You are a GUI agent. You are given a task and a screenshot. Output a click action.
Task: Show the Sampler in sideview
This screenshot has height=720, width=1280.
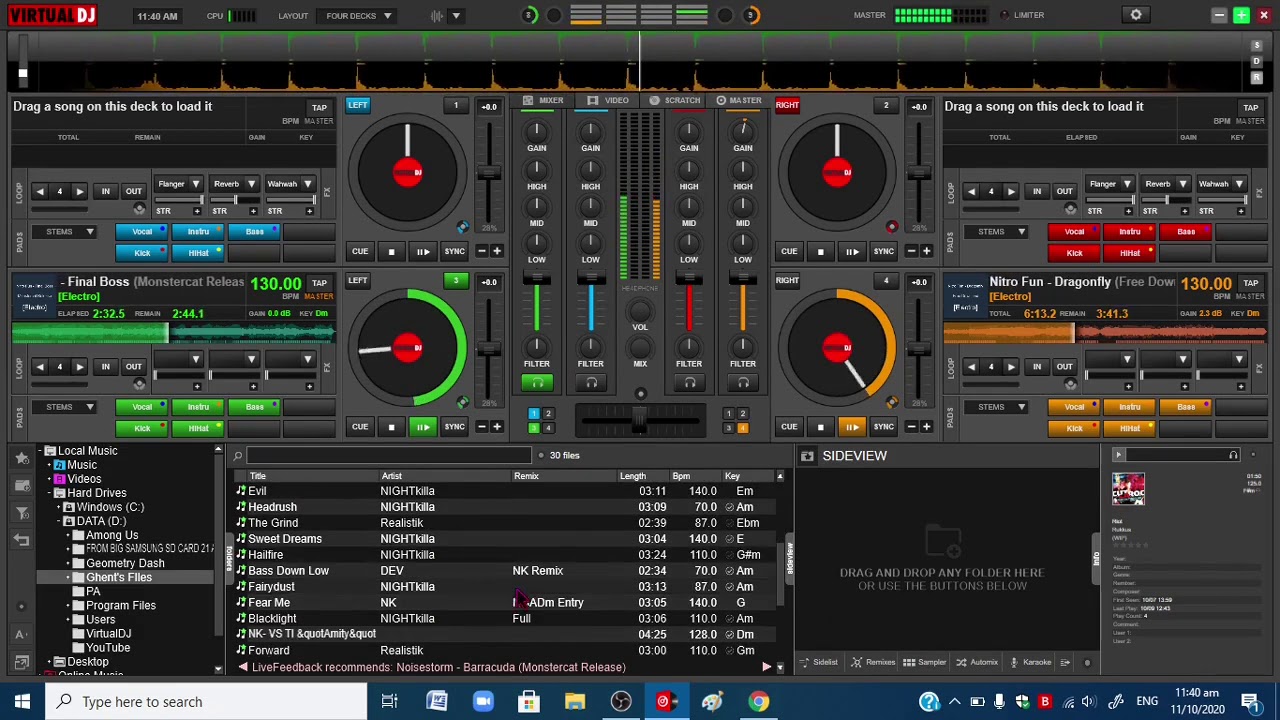pyautogui.click(x=924, y=662)
